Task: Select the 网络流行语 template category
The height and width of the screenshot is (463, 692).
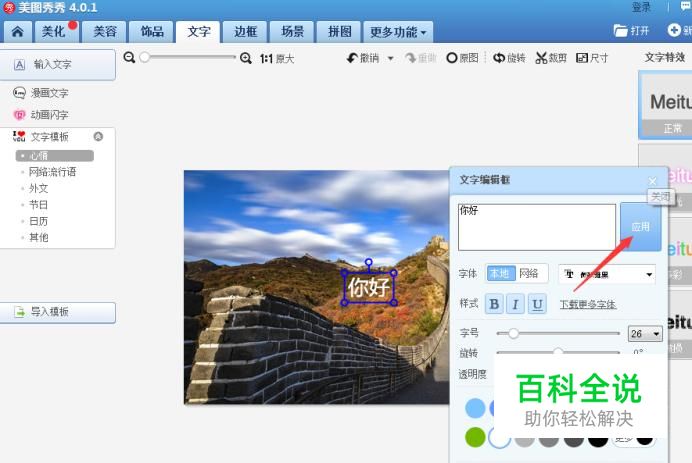Action: point(52,172)
